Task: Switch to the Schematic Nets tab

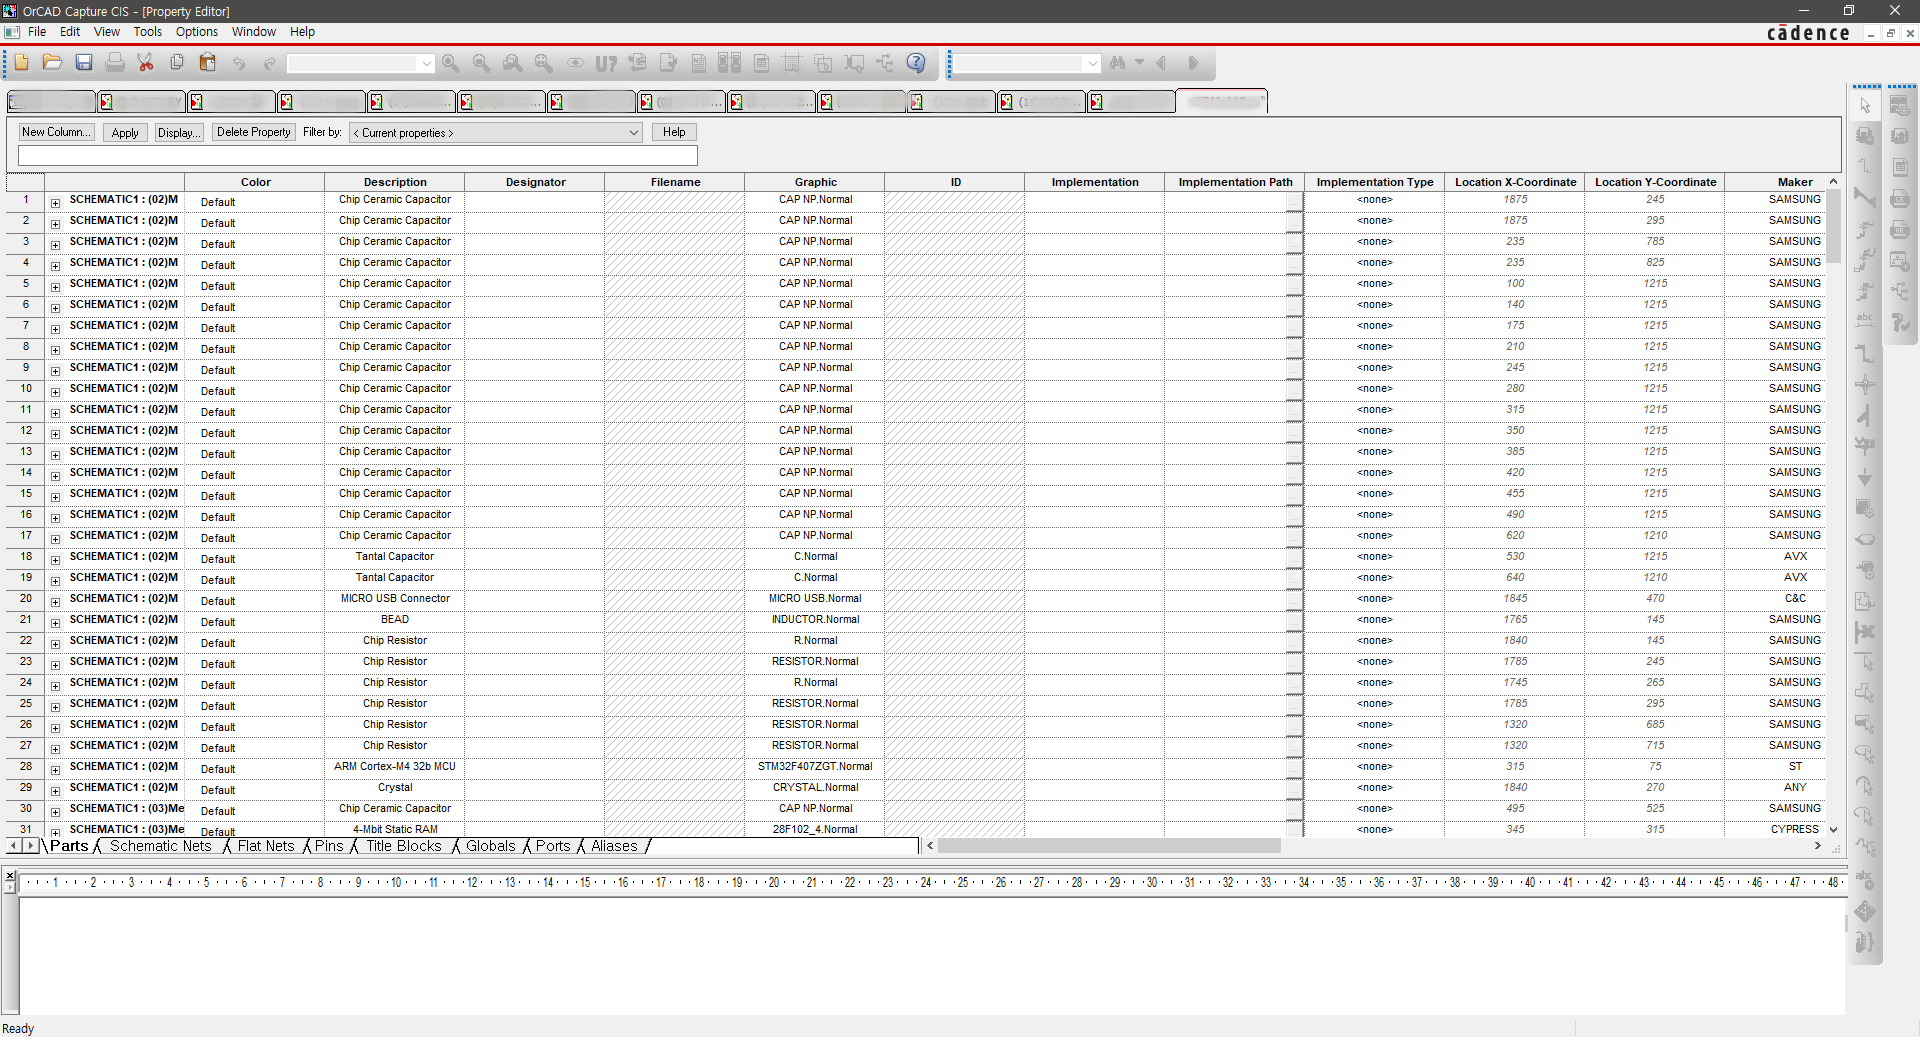Action: point(161,846)
